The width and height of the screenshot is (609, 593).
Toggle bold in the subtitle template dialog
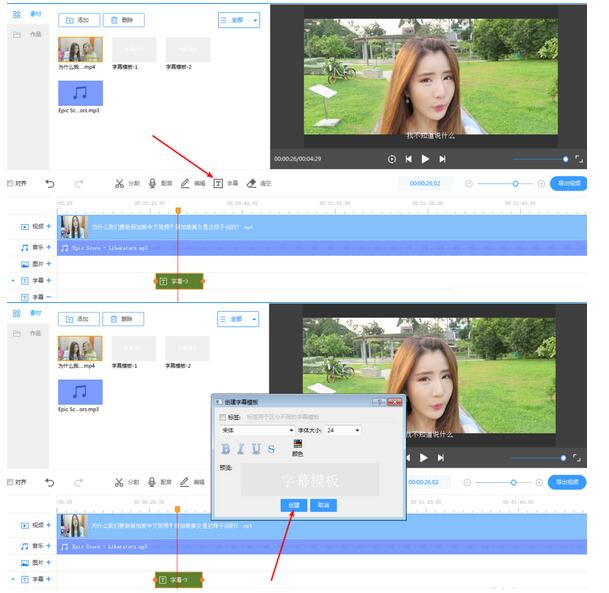coord(226,449)
